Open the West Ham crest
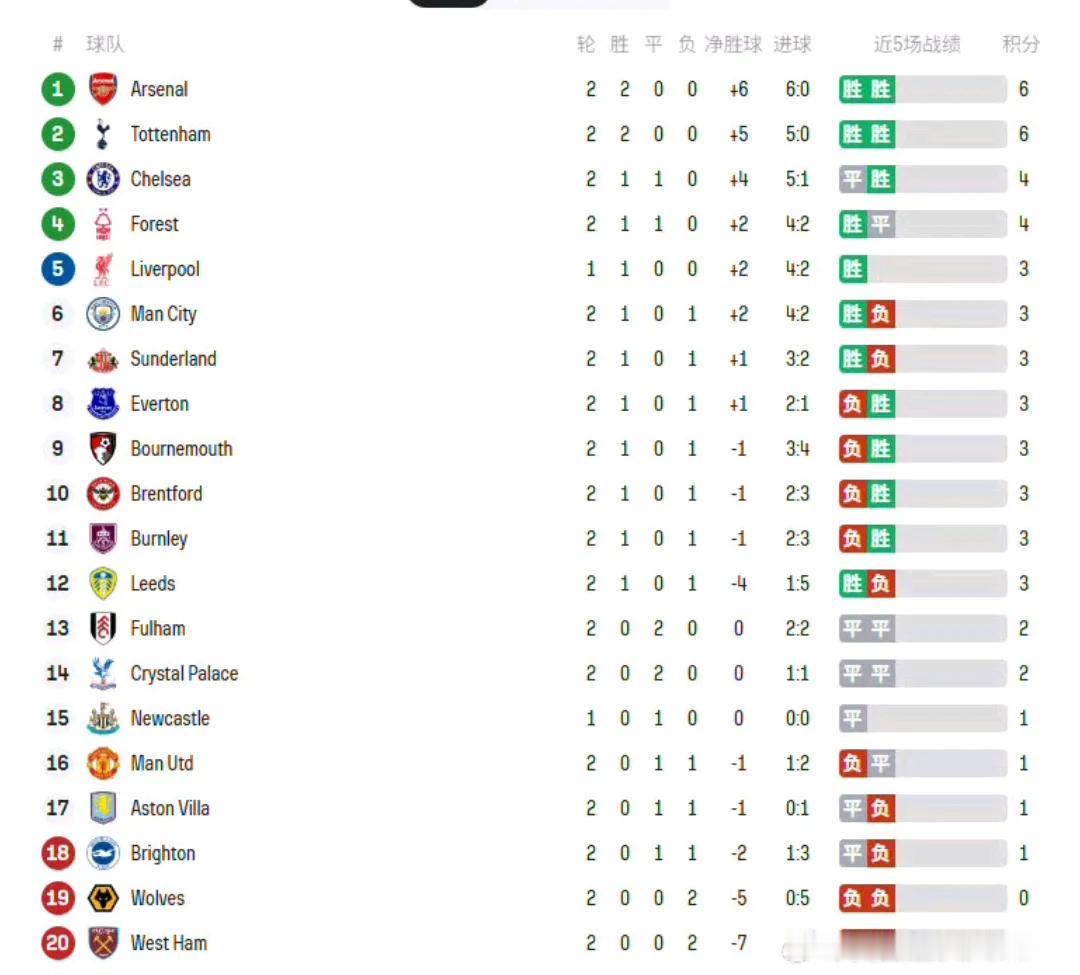Screen dimensions: 1080x975 [103, 943]
